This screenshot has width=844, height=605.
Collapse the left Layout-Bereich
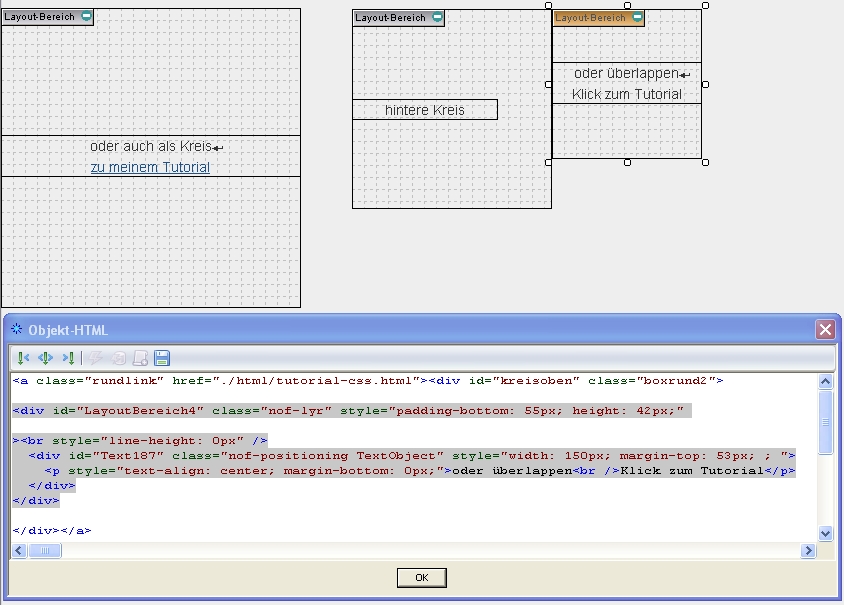click(86, 17)
